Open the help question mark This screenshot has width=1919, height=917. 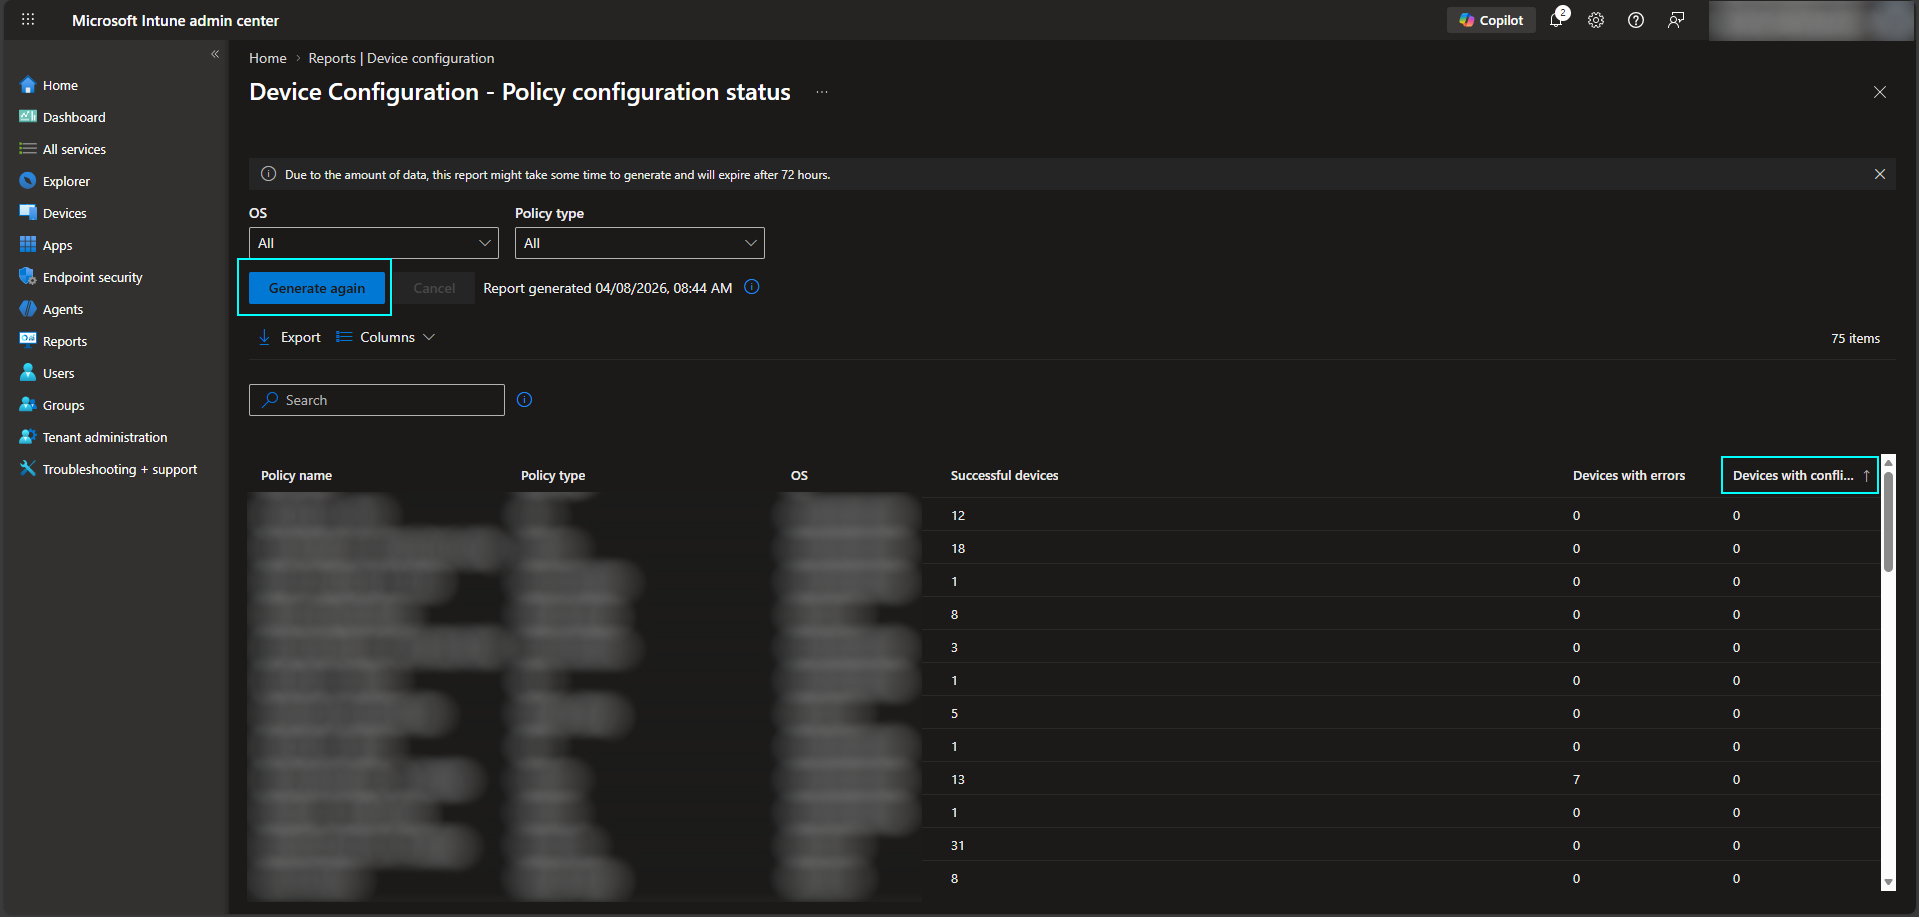click(x=1636, y=20)
